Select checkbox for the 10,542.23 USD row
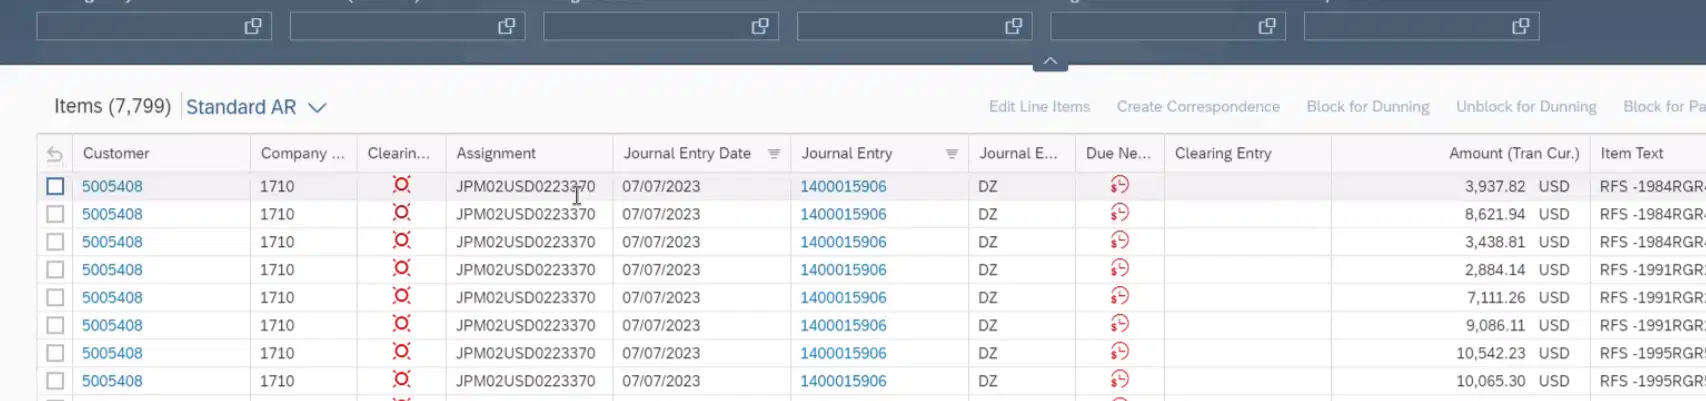 coord(55,353)
